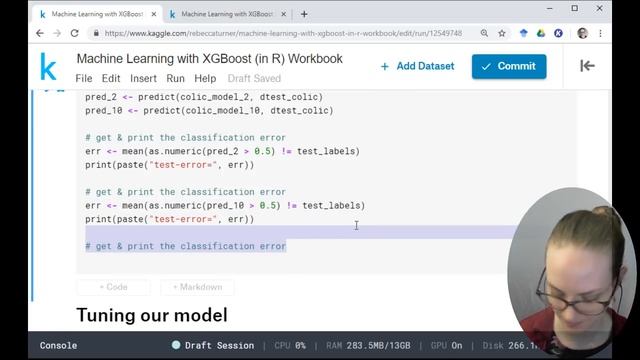Open the Google Drive extension icon
The image size is (640, 360).
(541, 33)
